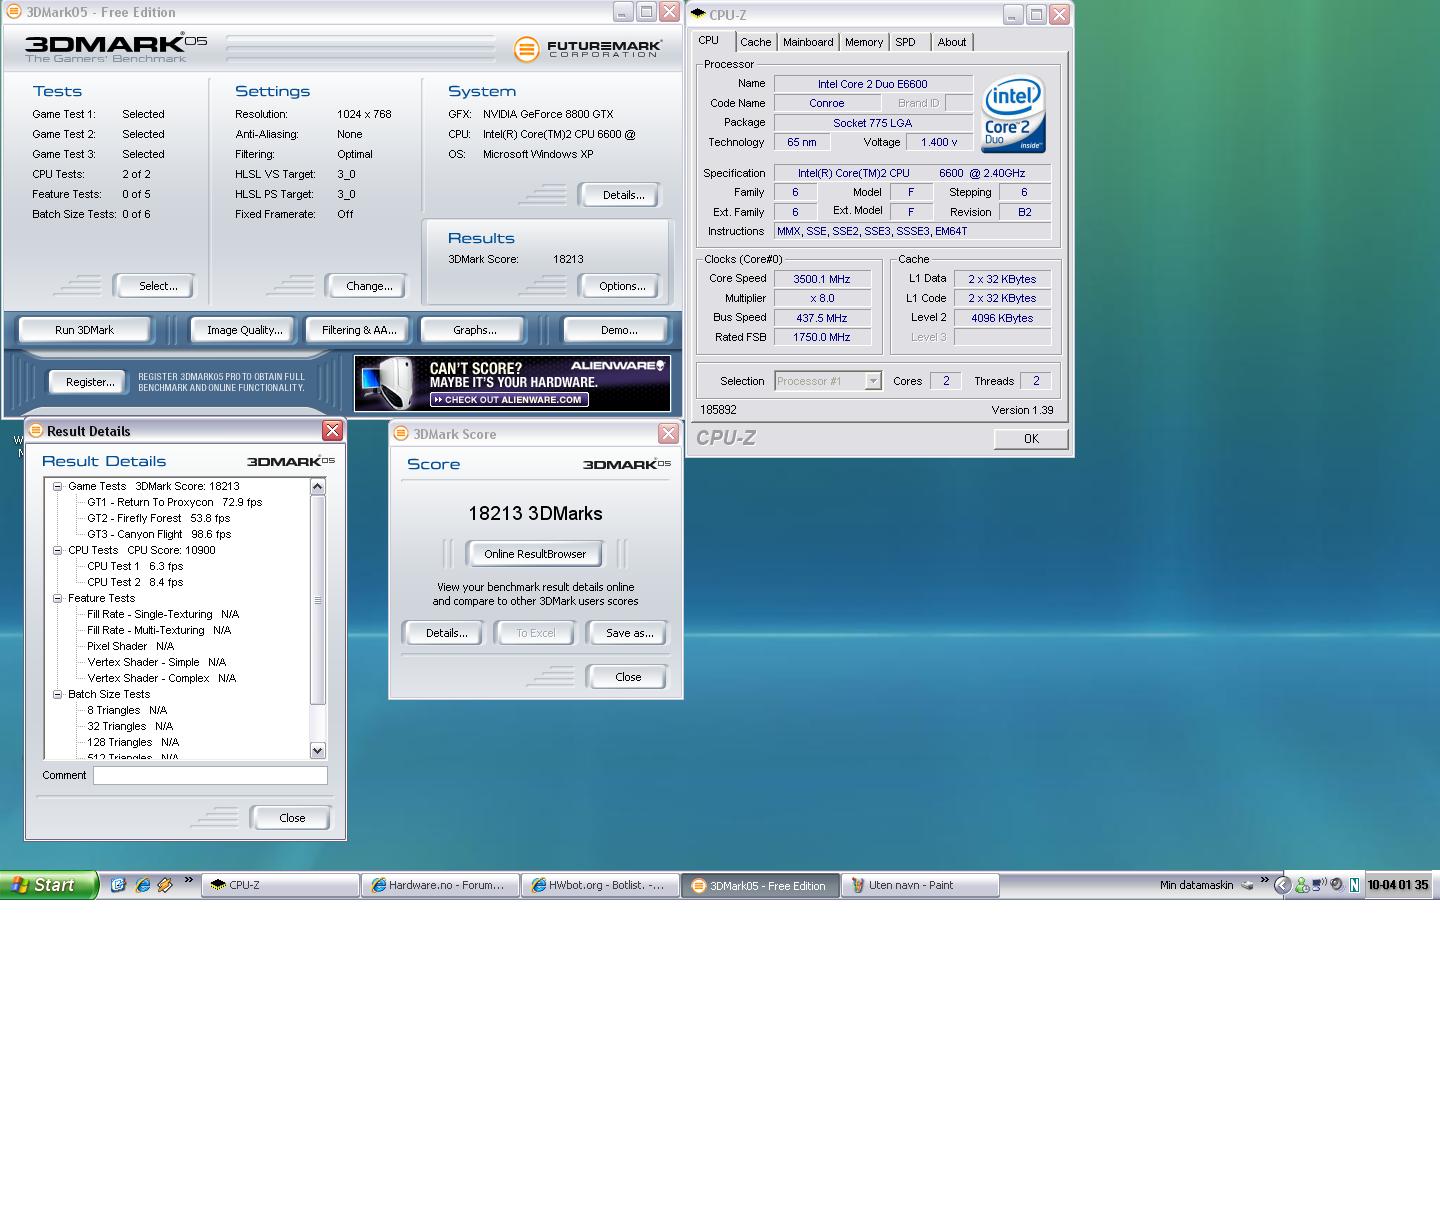This screenshot has width=1440, height=1224.
Task: Select Pixel Shader N/A row
Action: [x=130, y=646]
